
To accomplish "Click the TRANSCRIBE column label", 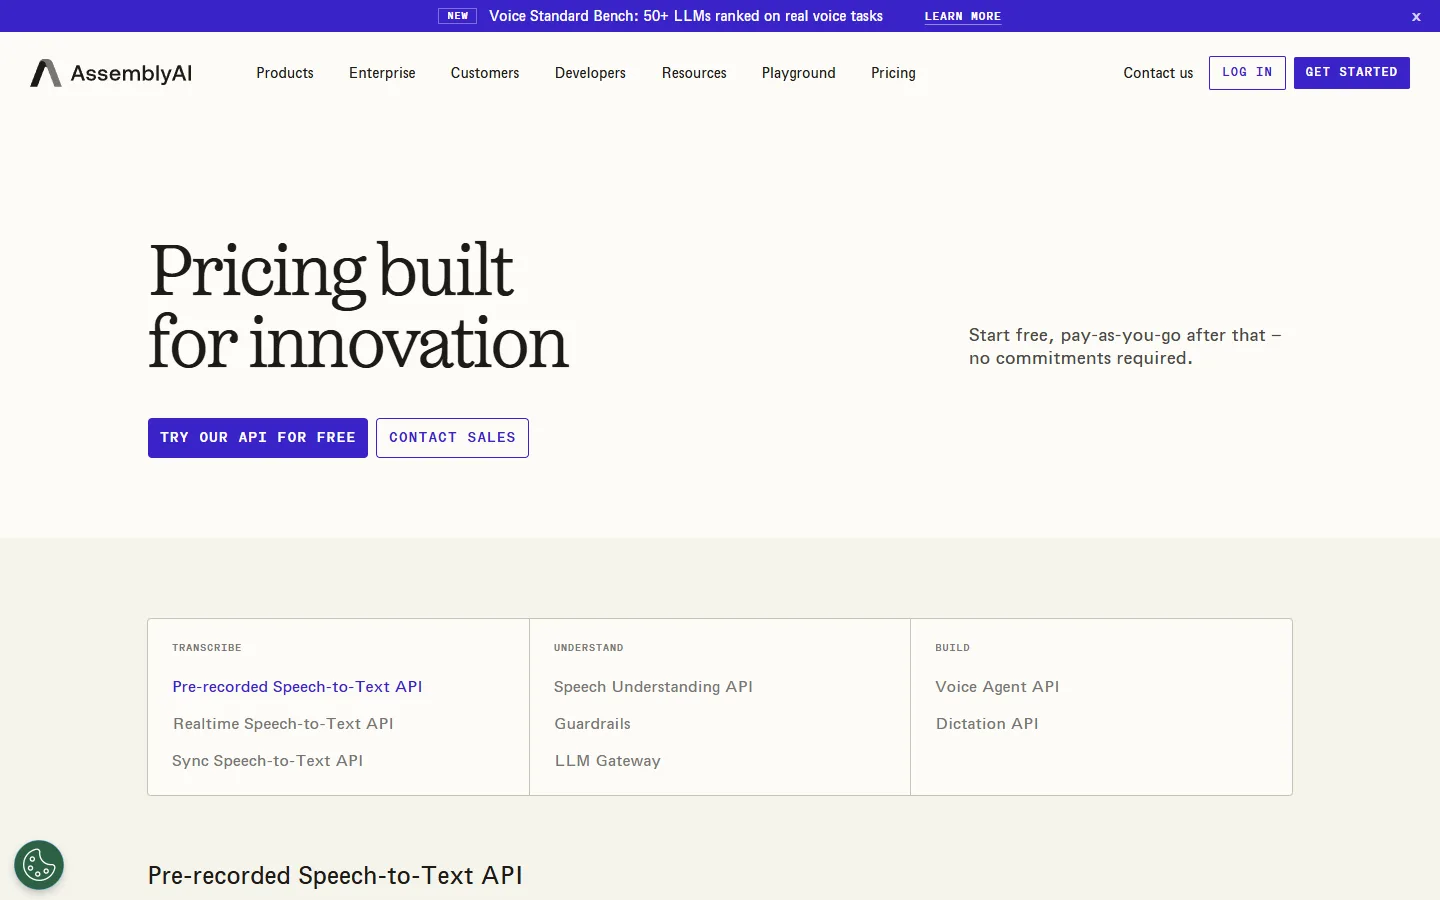I will coord(207,648).
